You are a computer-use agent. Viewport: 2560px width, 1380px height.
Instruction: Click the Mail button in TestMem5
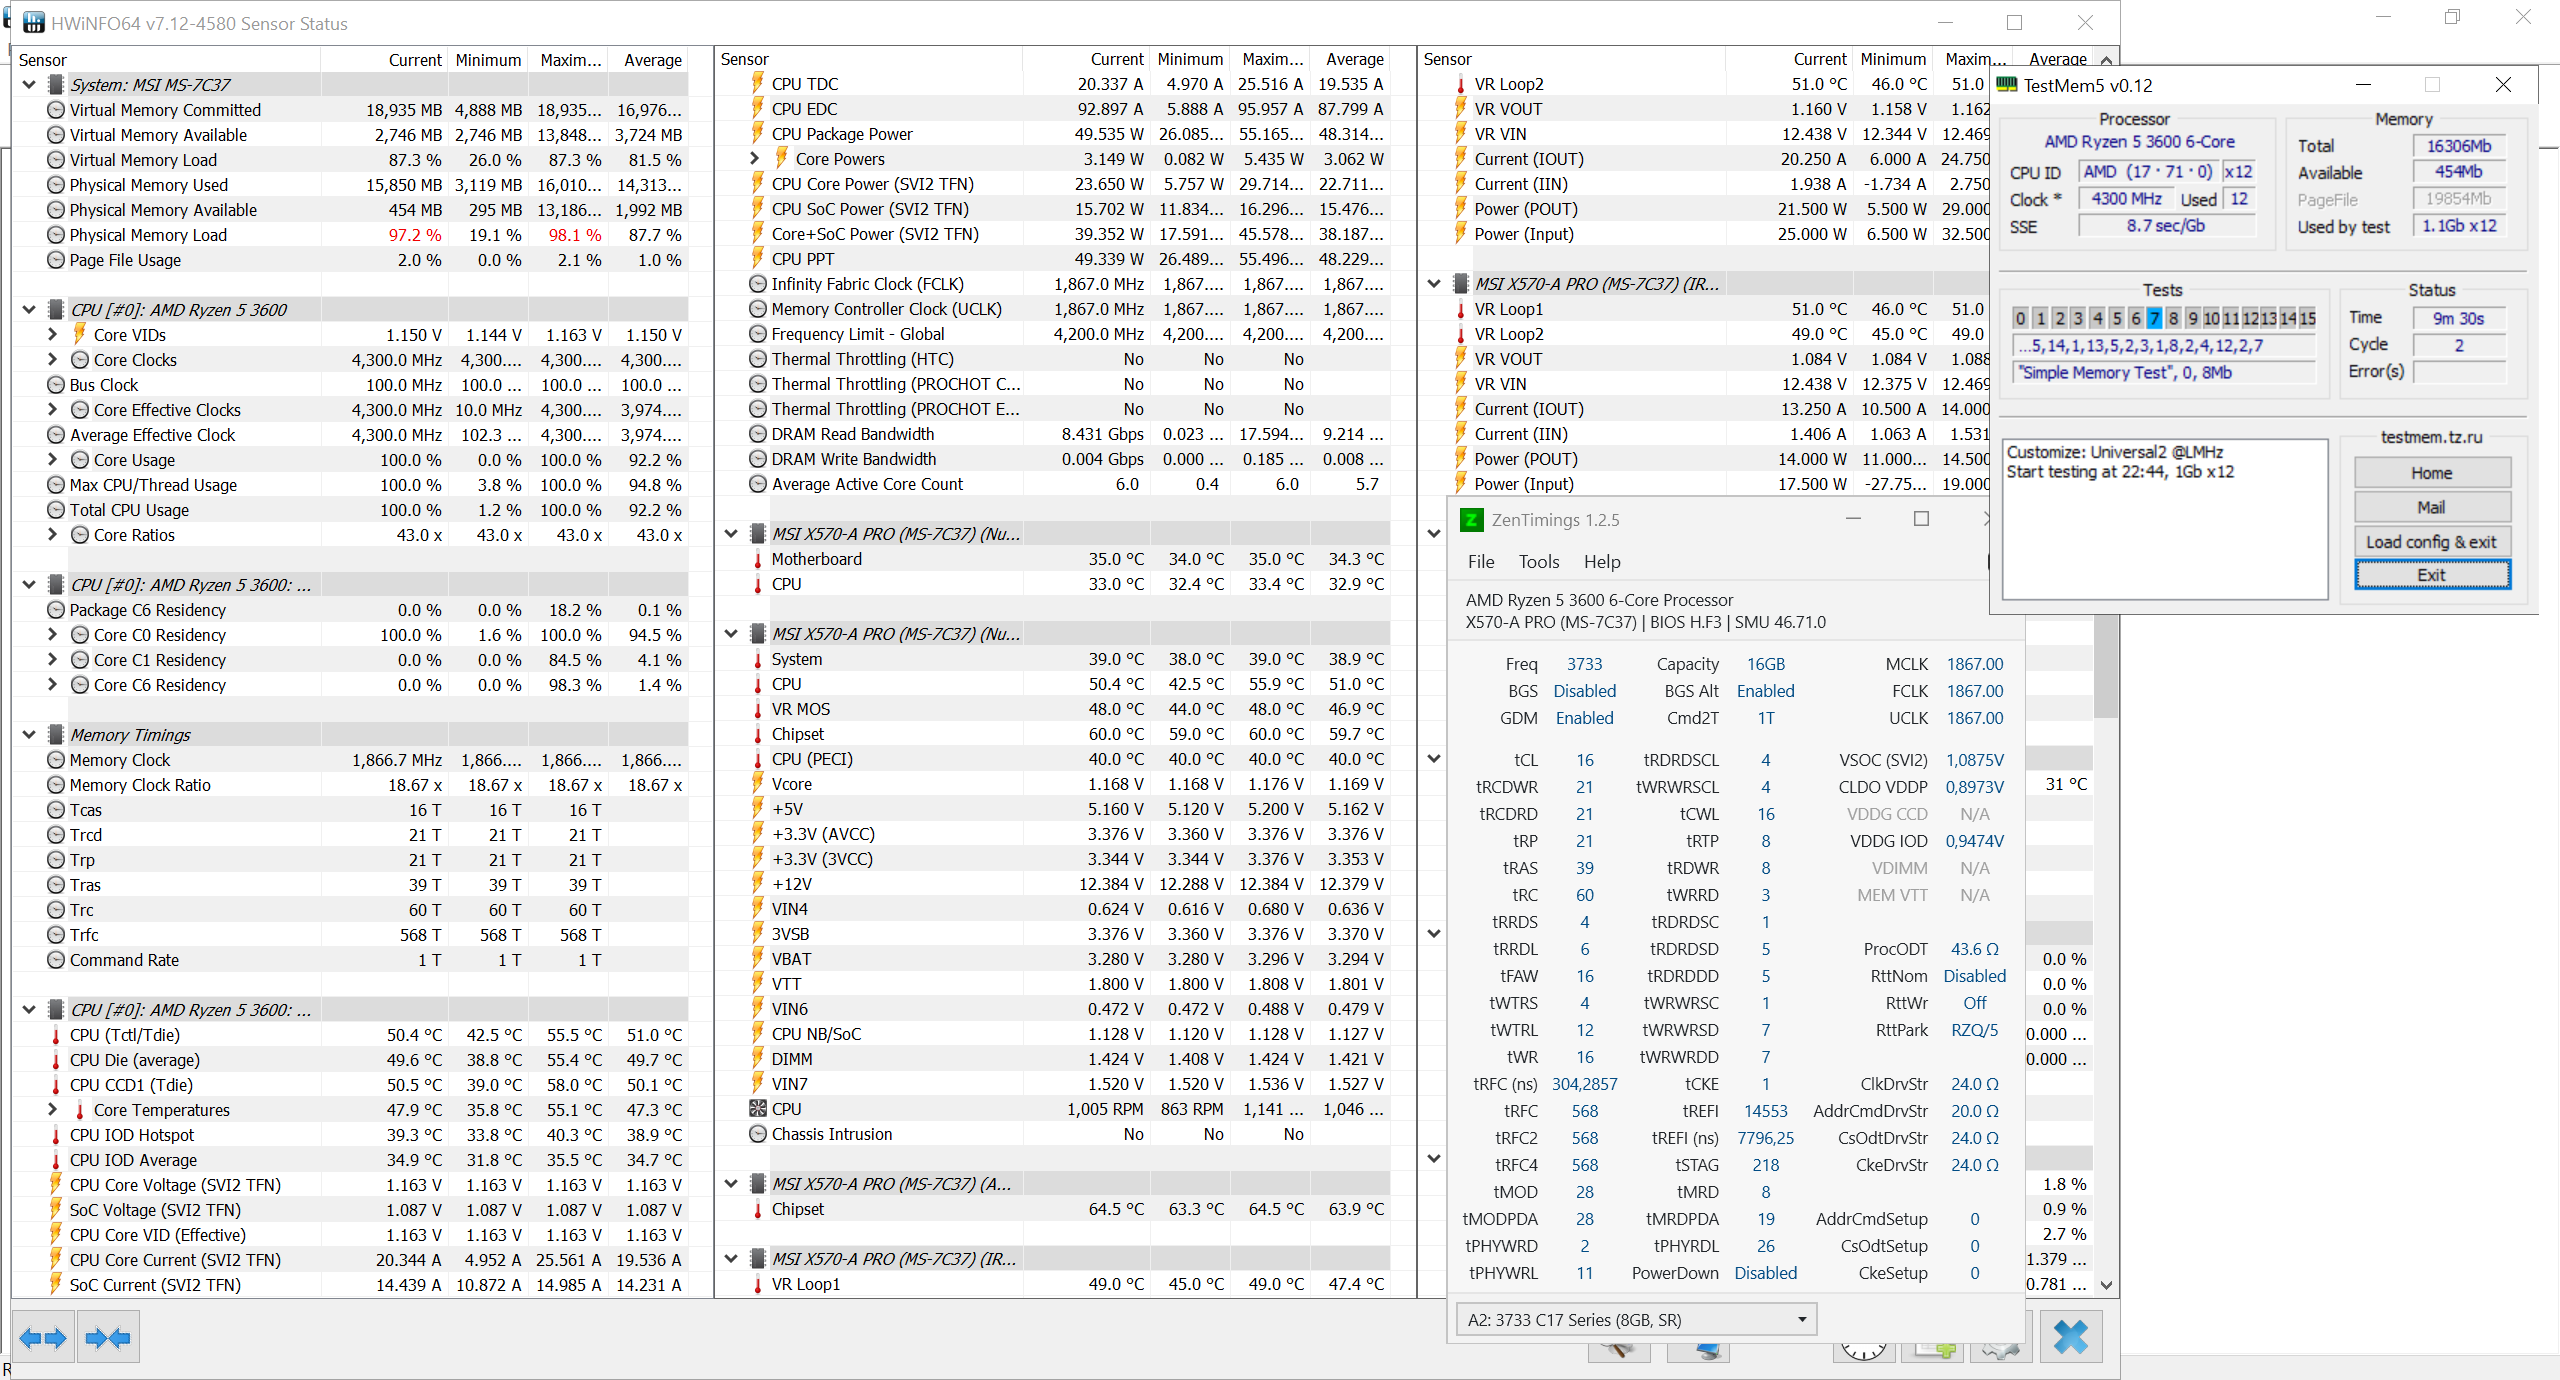[x=2430, y=507]
